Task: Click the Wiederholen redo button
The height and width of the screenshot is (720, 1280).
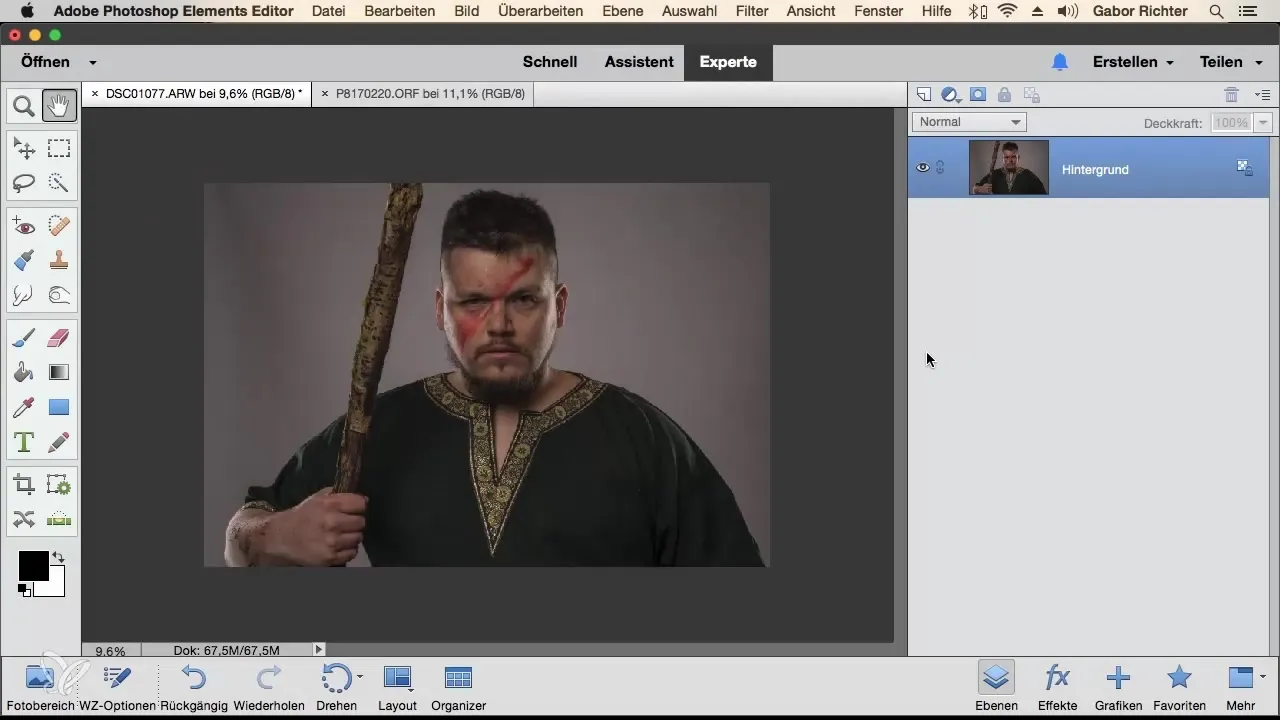Action: 269,687
